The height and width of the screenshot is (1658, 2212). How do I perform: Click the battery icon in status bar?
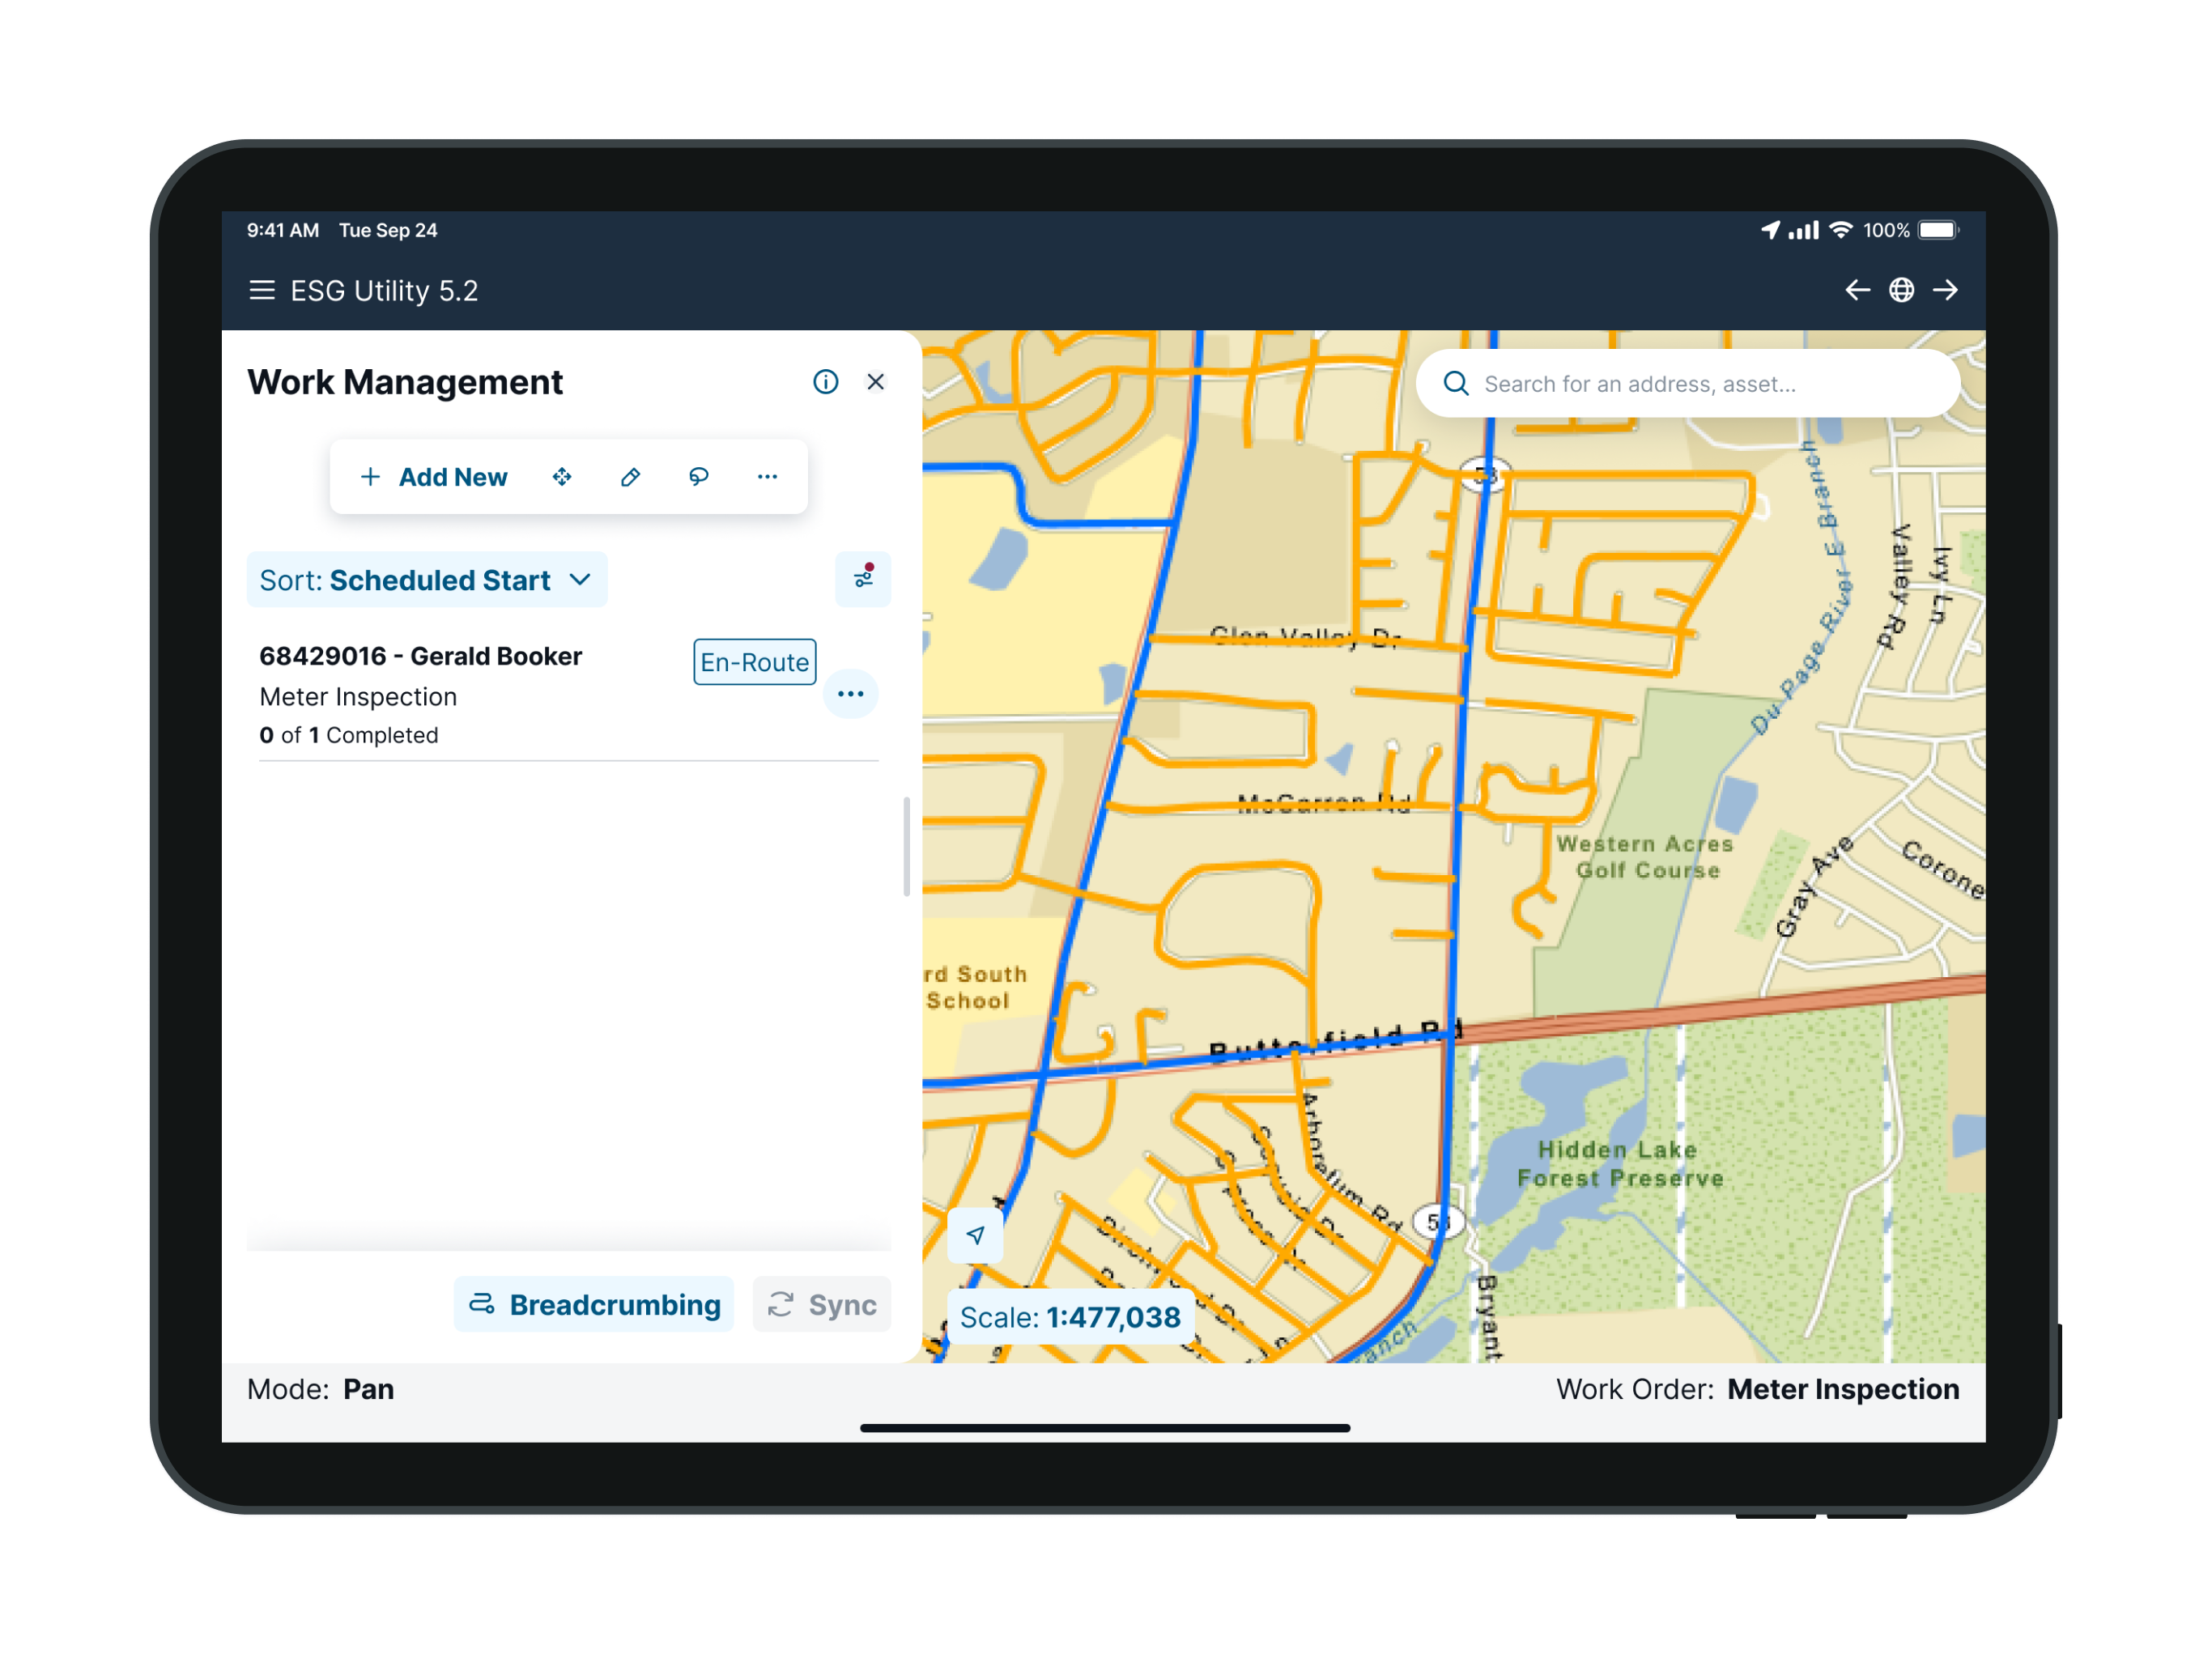pyautogui.click(x=1939, y=230)
